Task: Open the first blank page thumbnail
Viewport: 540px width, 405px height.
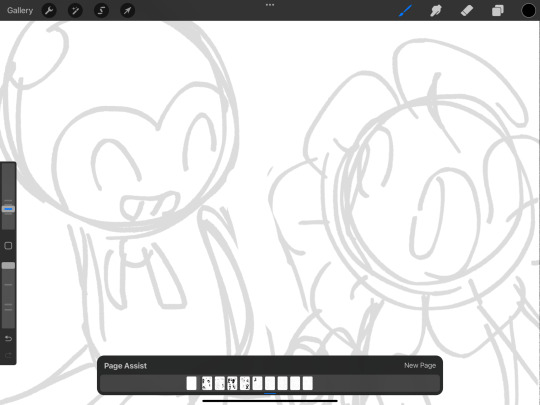Action: coord(191,383)
